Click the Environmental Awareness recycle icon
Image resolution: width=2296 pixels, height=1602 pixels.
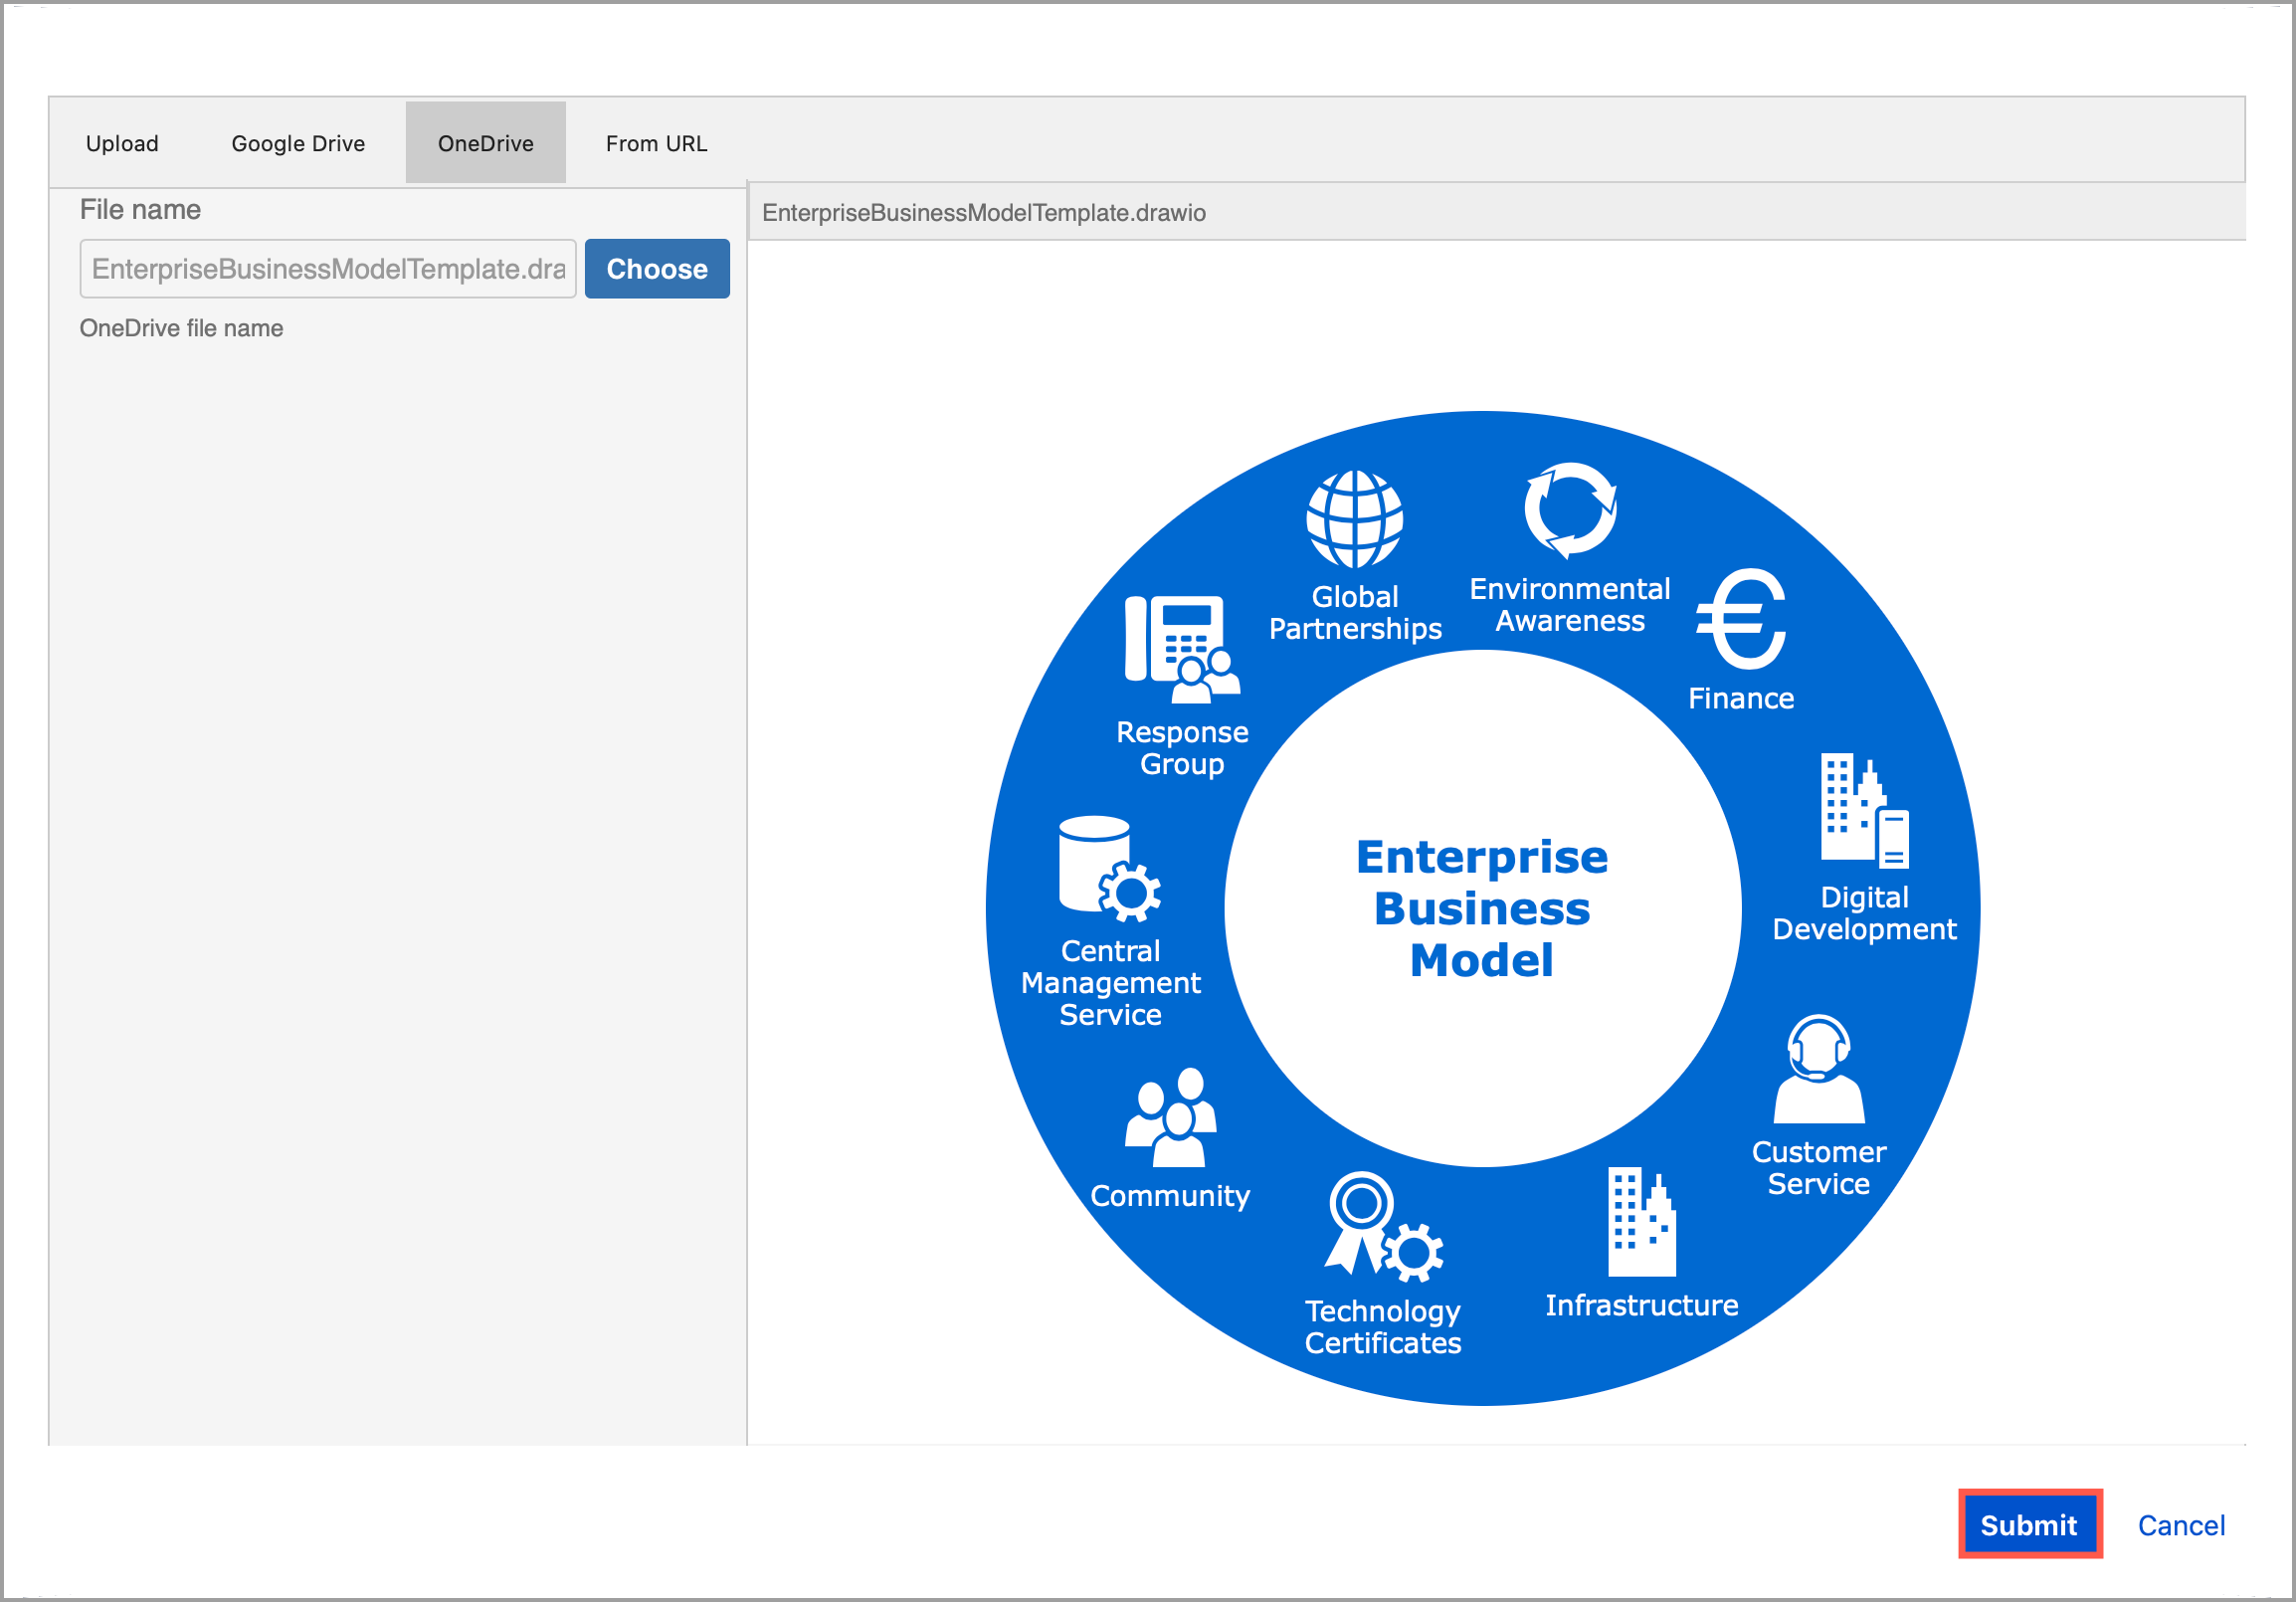(1570, 512)
